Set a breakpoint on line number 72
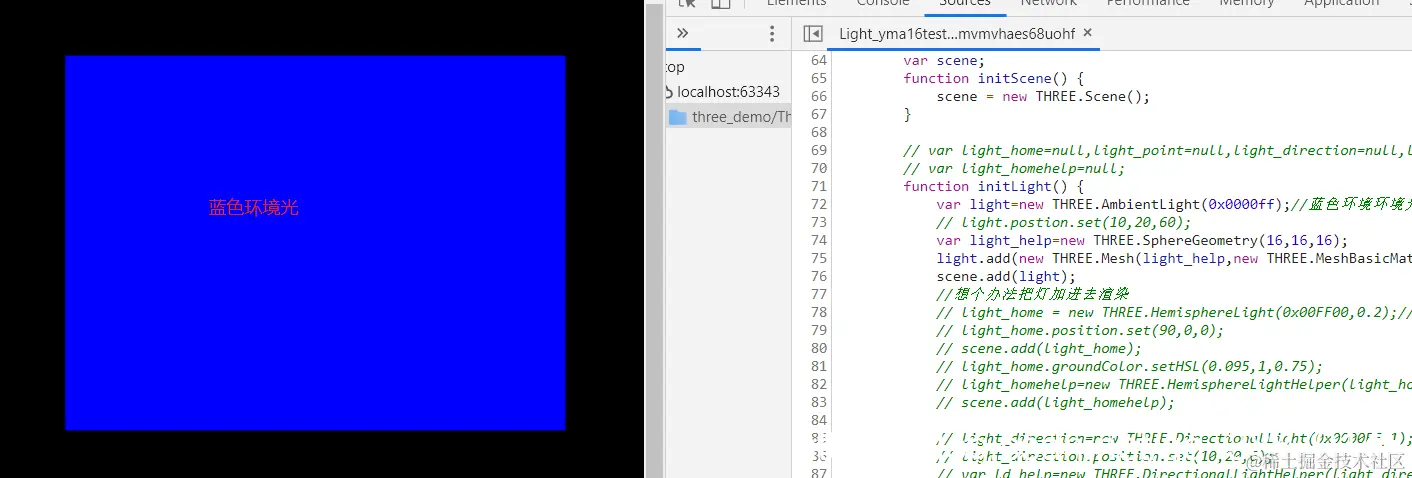Screen dimensions: 1412x478 click(819, 204)
